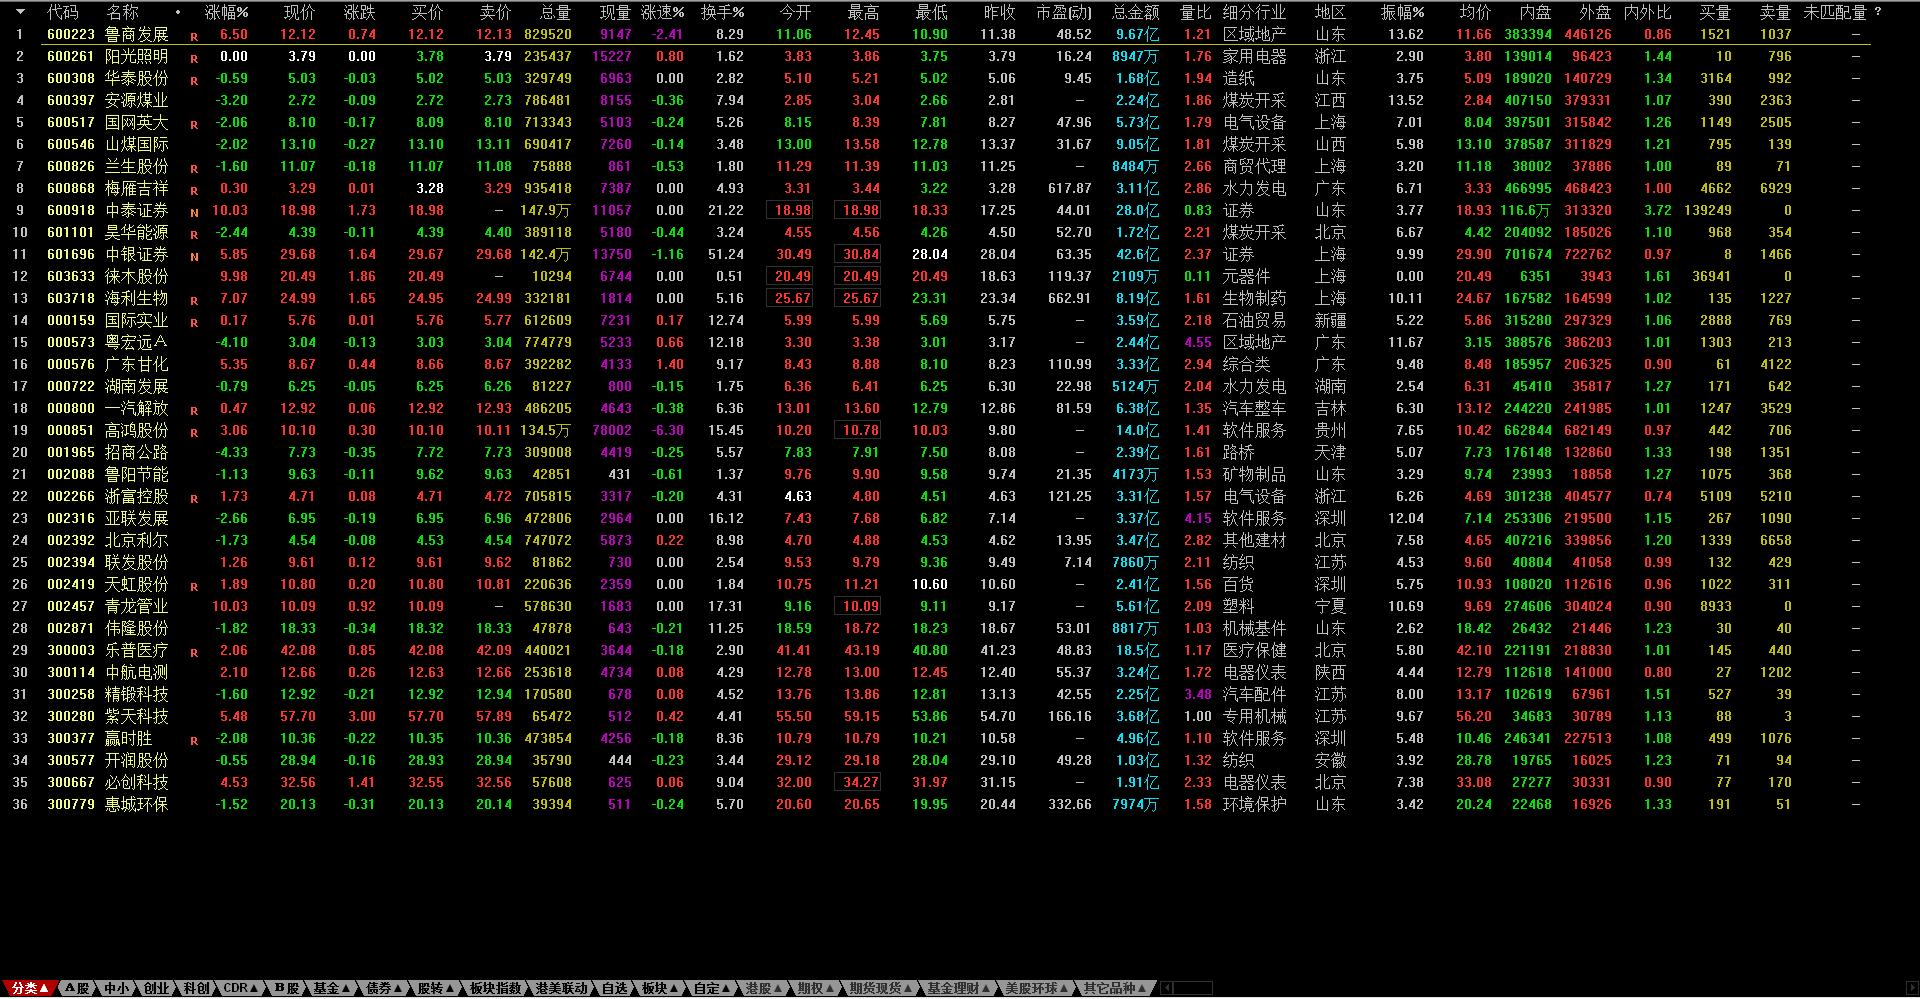
Task: Sort by the 未匹配量 column header
Action: (x=1835, y=12)
